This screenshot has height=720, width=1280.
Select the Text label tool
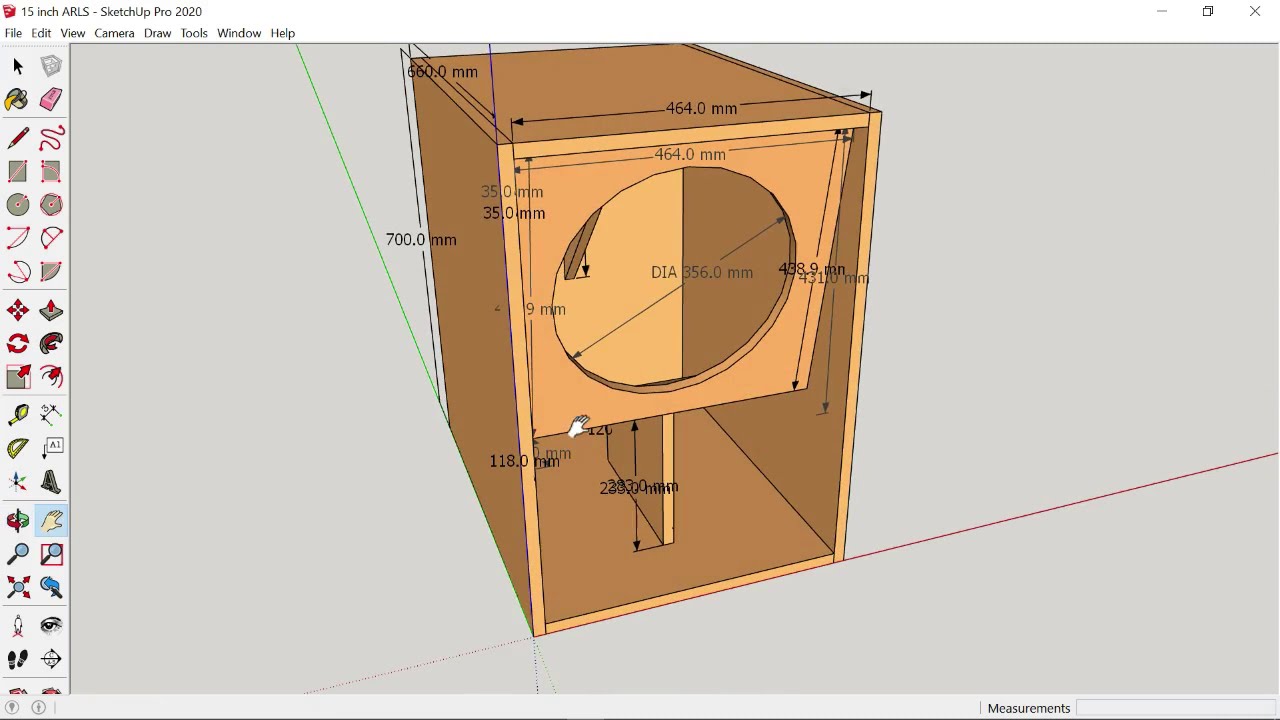[51, 448]
